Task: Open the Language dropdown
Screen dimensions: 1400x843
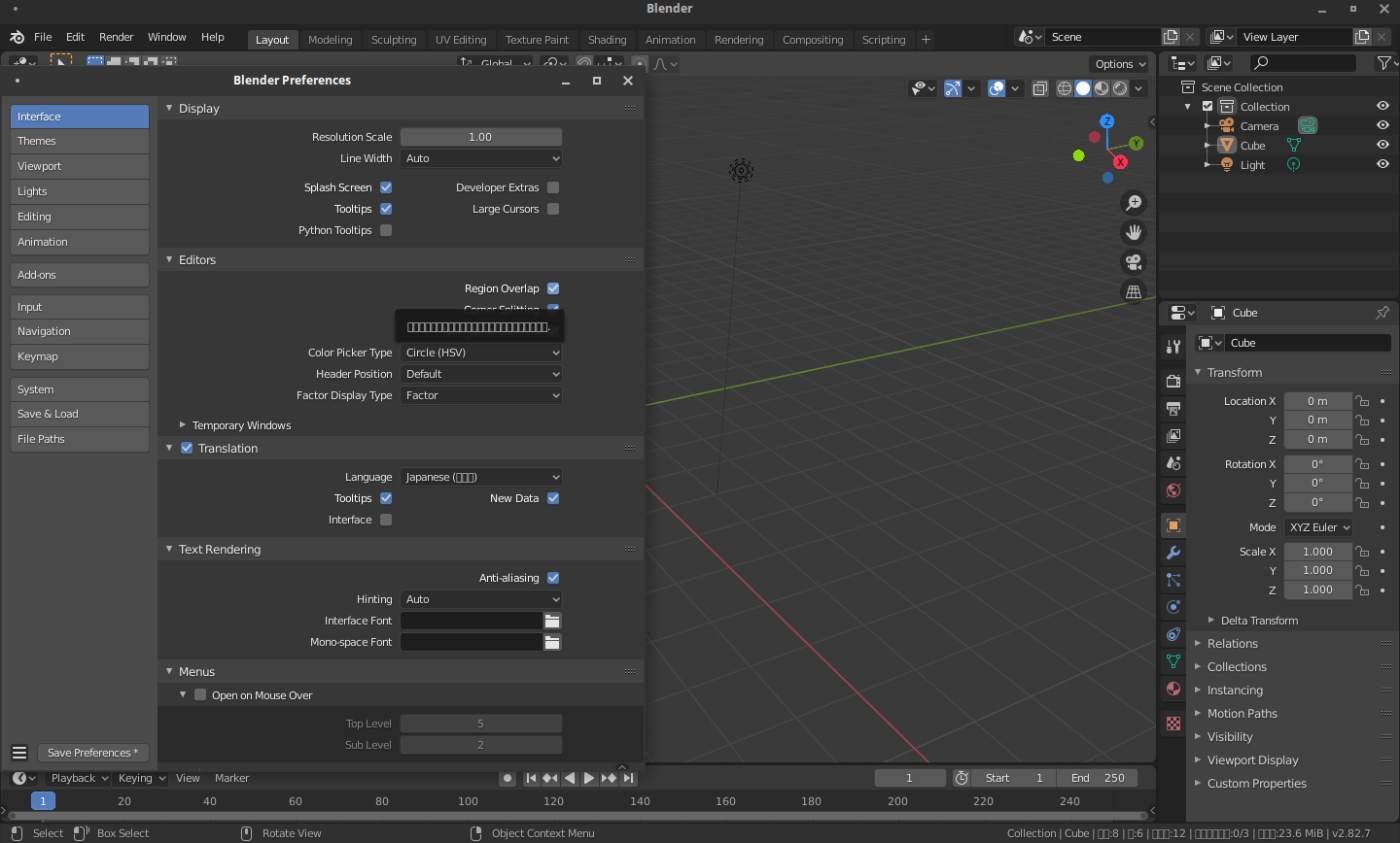Action: point(481,477)
